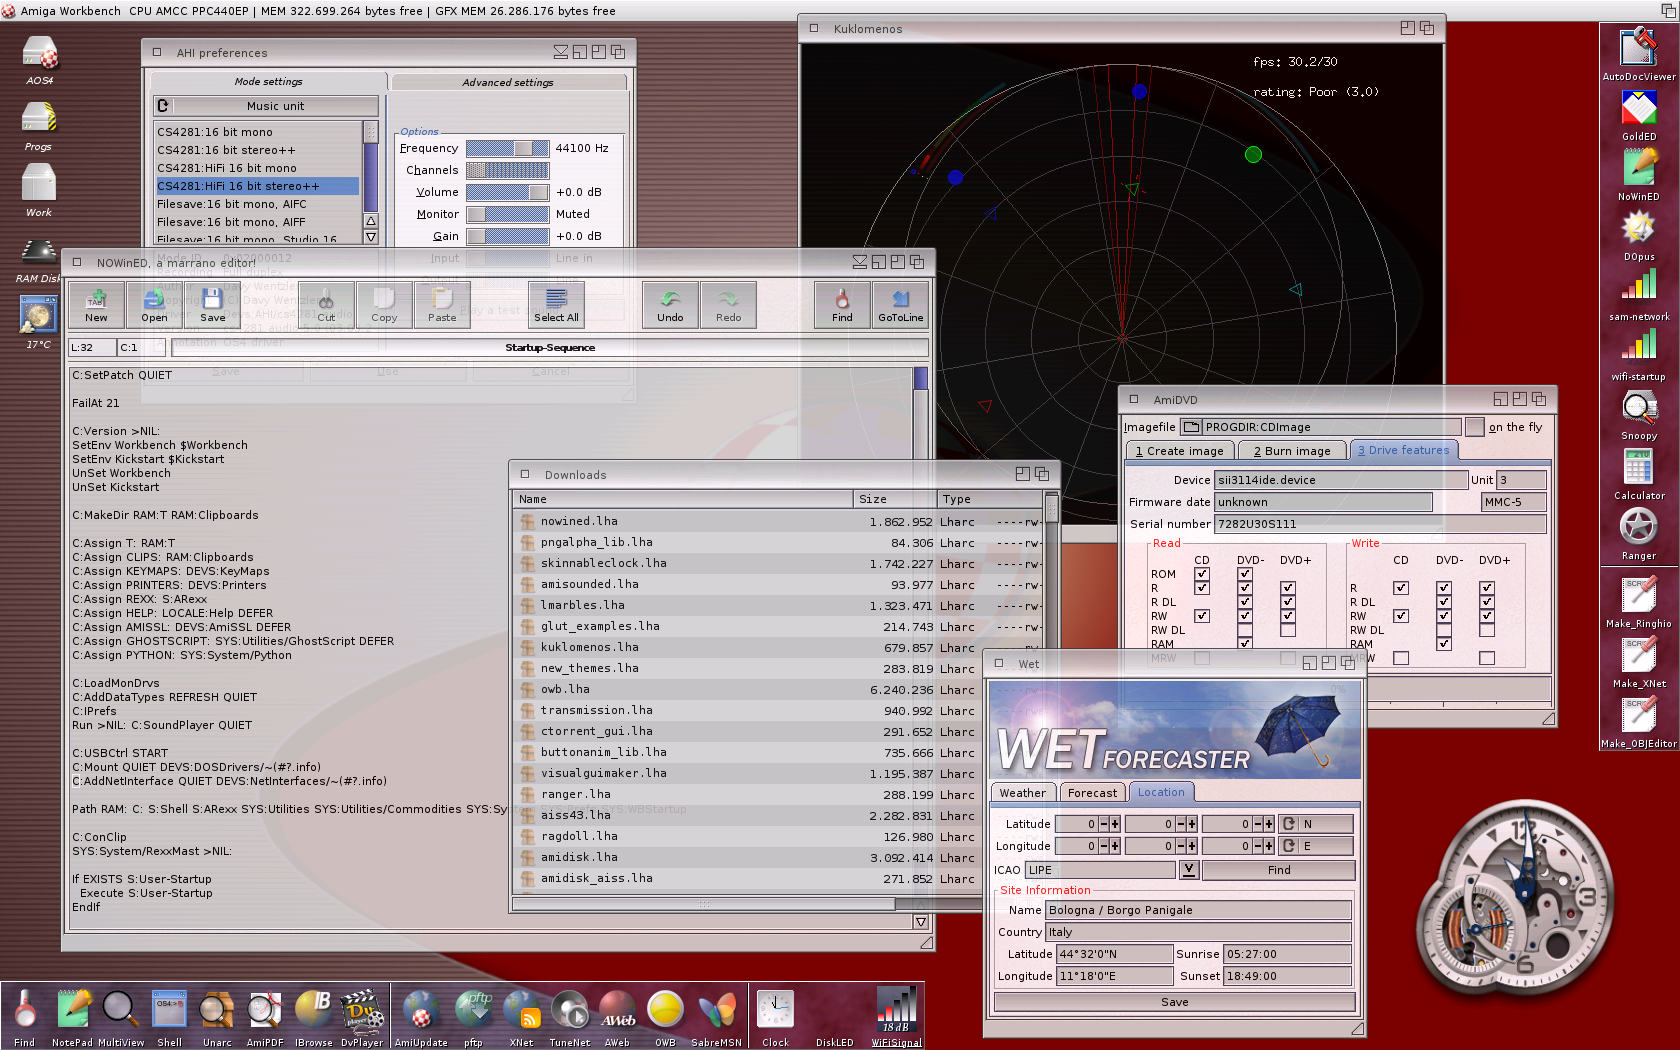1680x1050 pixels.
Task: Toggle Write R DL DVD- checkbox
Action: pos(1444,602)
